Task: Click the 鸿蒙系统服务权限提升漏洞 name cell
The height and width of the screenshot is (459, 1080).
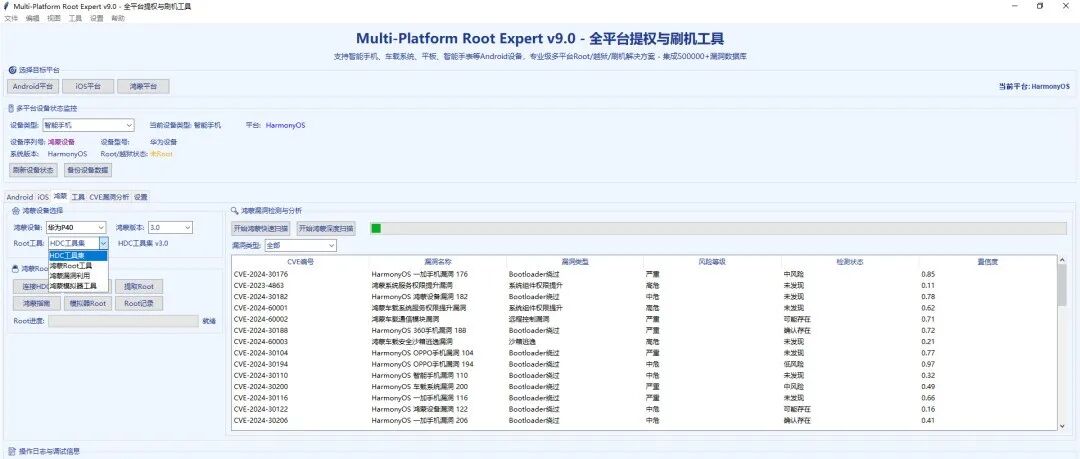Action: [x=412, y=285]
